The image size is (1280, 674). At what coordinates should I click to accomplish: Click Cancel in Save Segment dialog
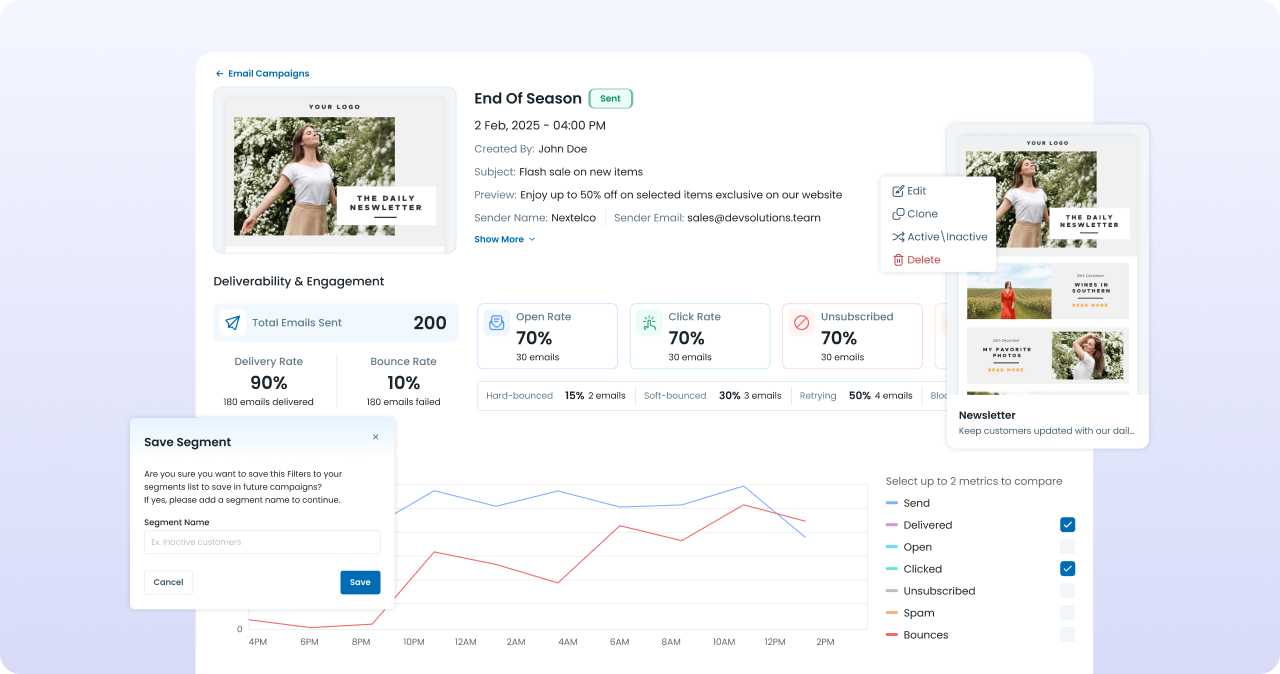[168, 582]
